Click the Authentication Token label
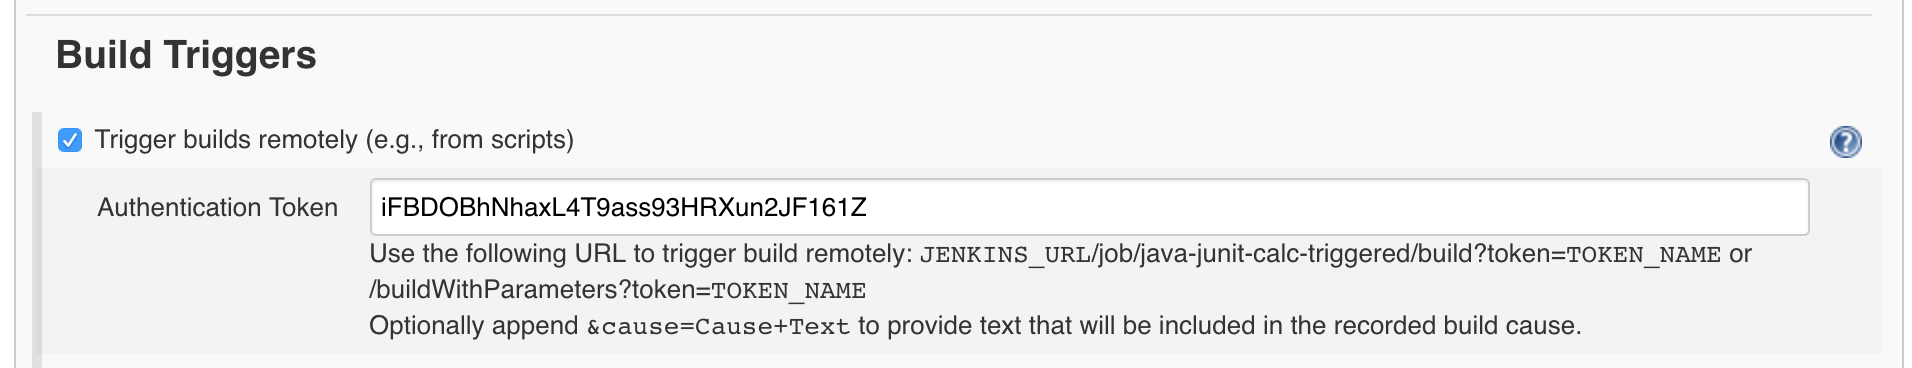This screenshot has width=1912, height=368. pyautogui.click(x=217, y=207)
